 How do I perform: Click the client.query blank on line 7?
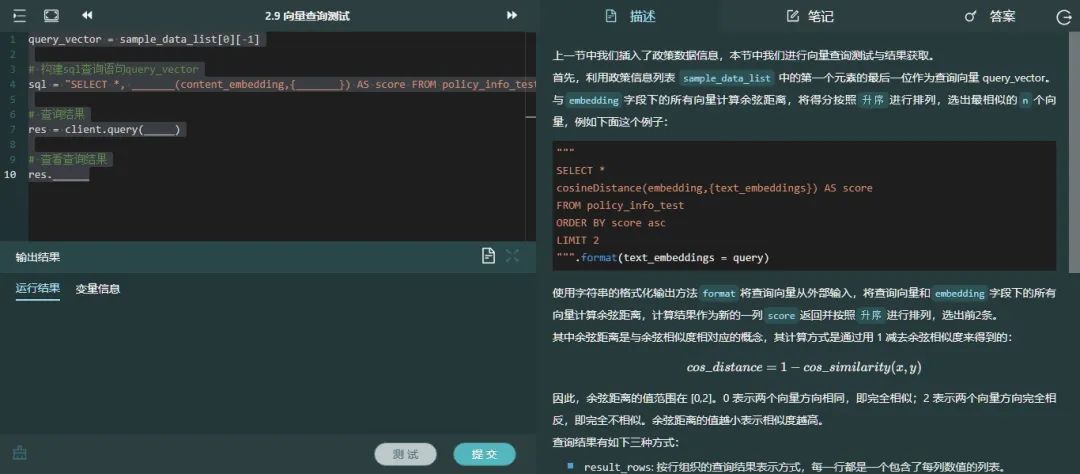coord(161,130)
